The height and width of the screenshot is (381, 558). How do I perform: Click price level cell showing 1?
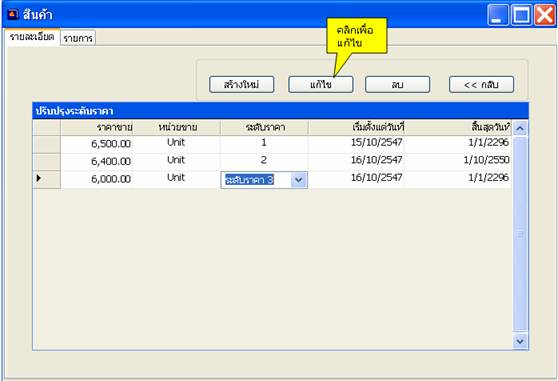click(x=264, y=144)
